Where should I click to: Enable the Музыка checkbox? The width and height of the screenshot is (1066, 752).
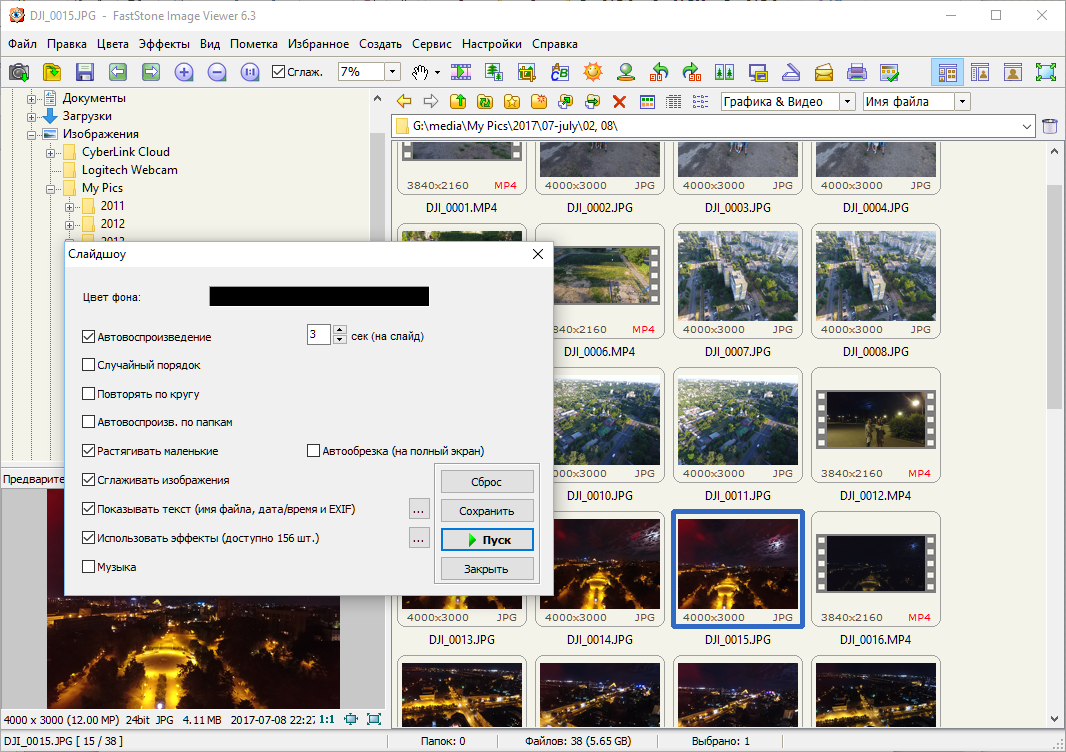pos(88,566)
